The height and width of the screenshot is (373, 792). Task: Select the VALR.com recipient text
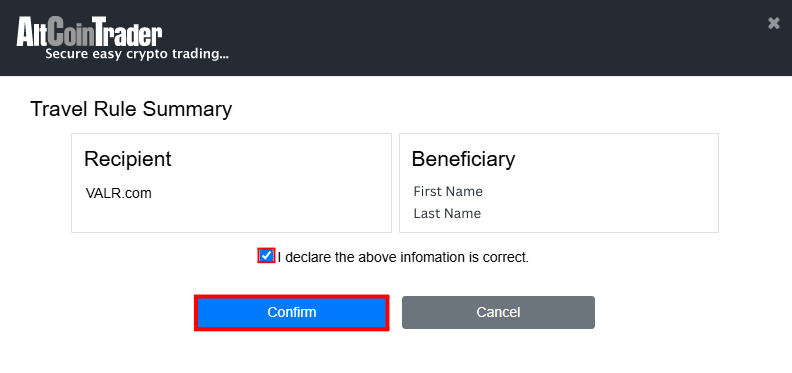[119, 193]
